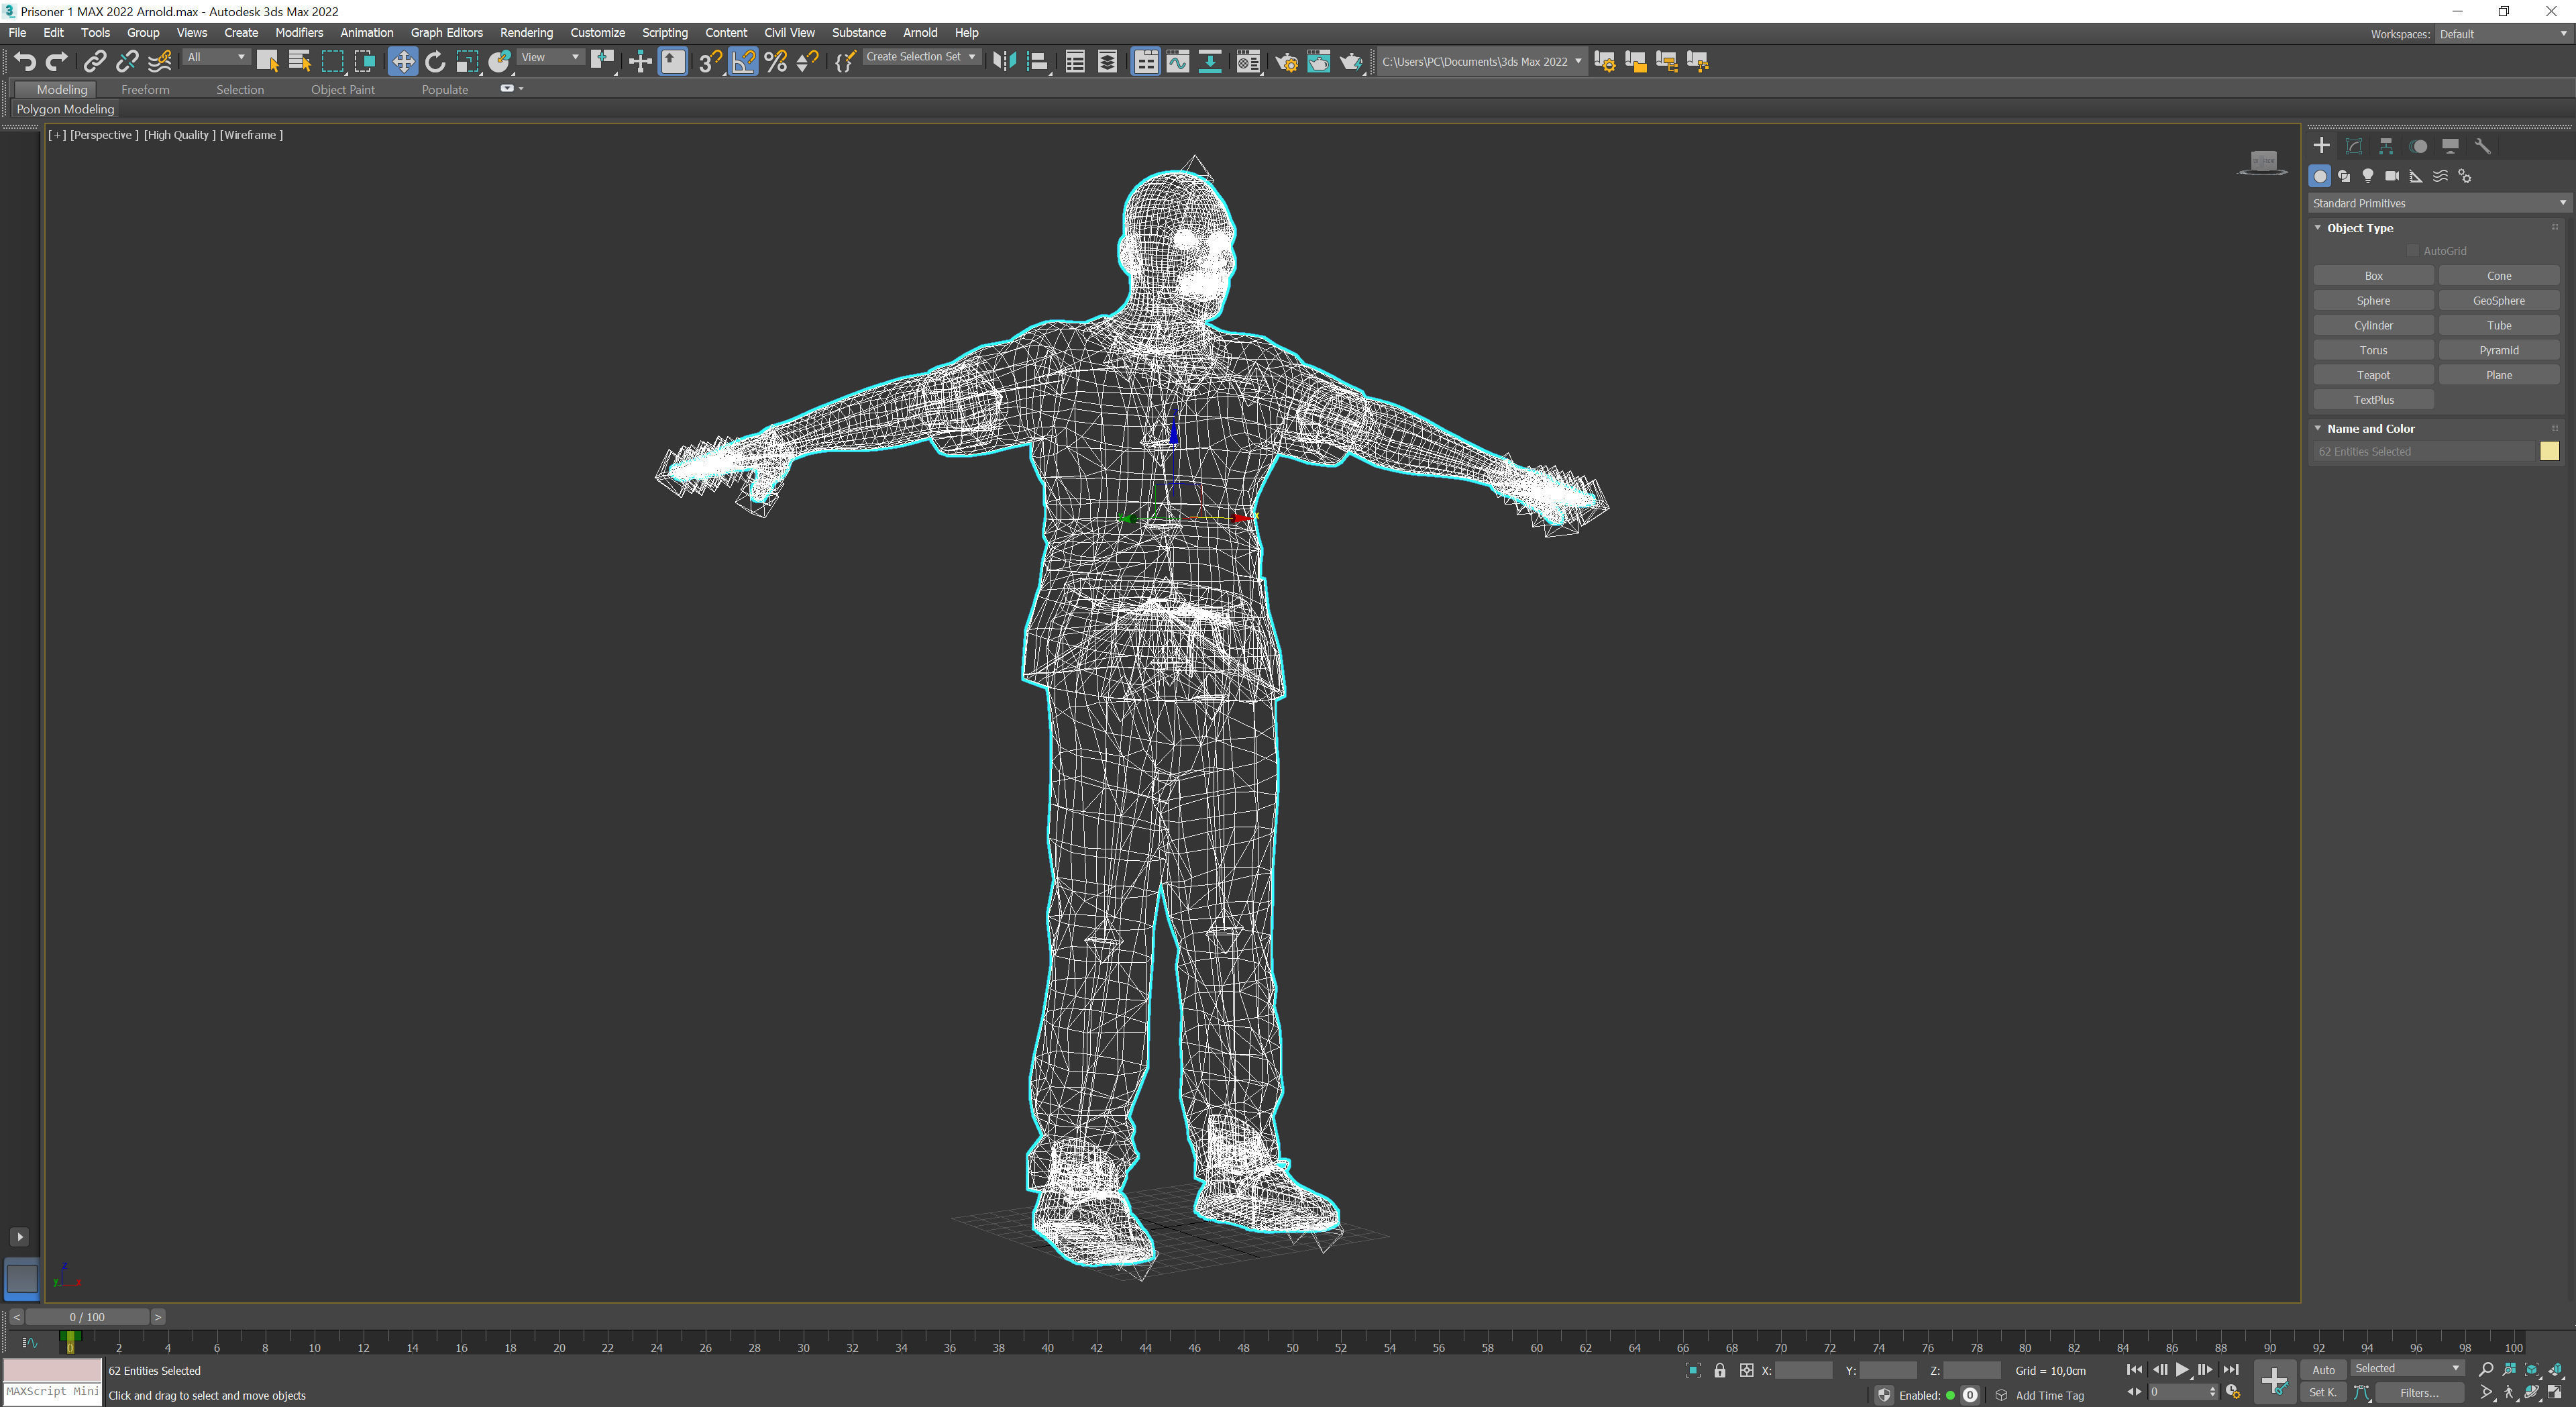This screenshot has width=2576, height=1407.
Task: Open the key Filters... dialog
Action: click(2419, 1393)
